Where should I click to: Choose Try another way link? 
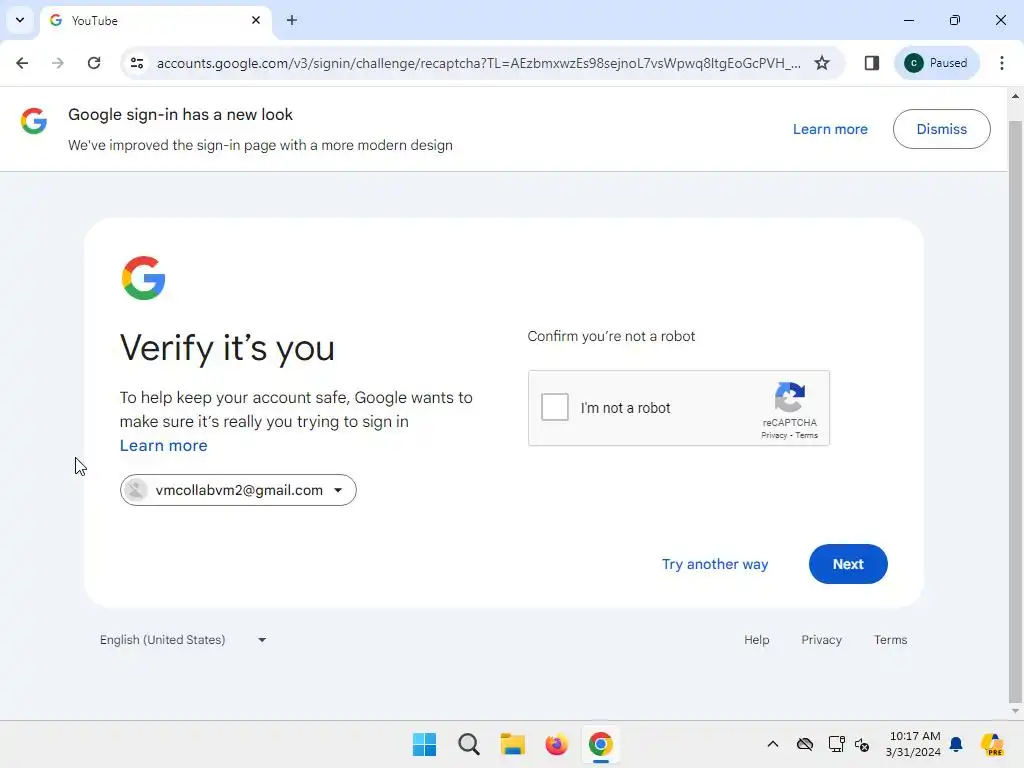click(715, 564)
